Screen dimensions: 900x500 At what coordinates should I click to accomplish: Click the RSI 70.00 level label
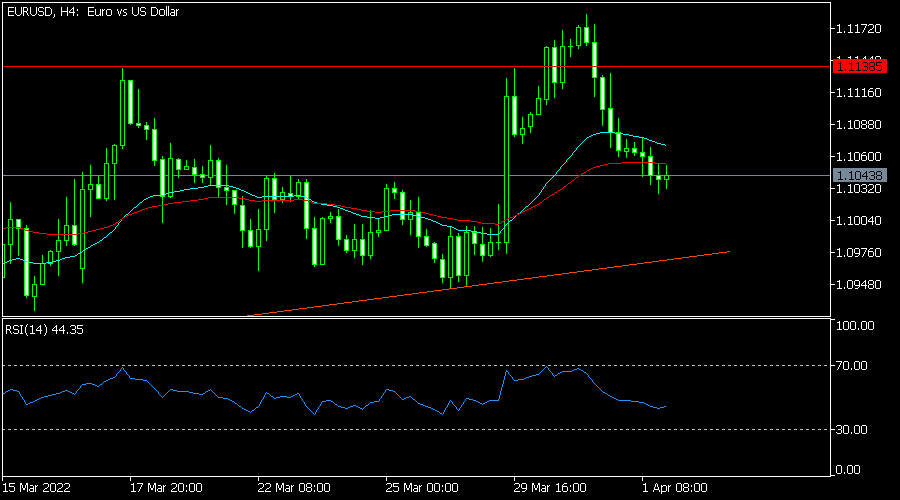(x=852, y=366)
